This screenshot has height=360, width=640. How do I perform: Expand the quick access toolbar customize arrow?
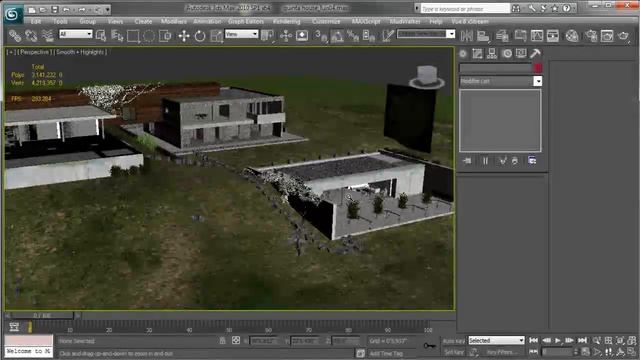[107, 9]
